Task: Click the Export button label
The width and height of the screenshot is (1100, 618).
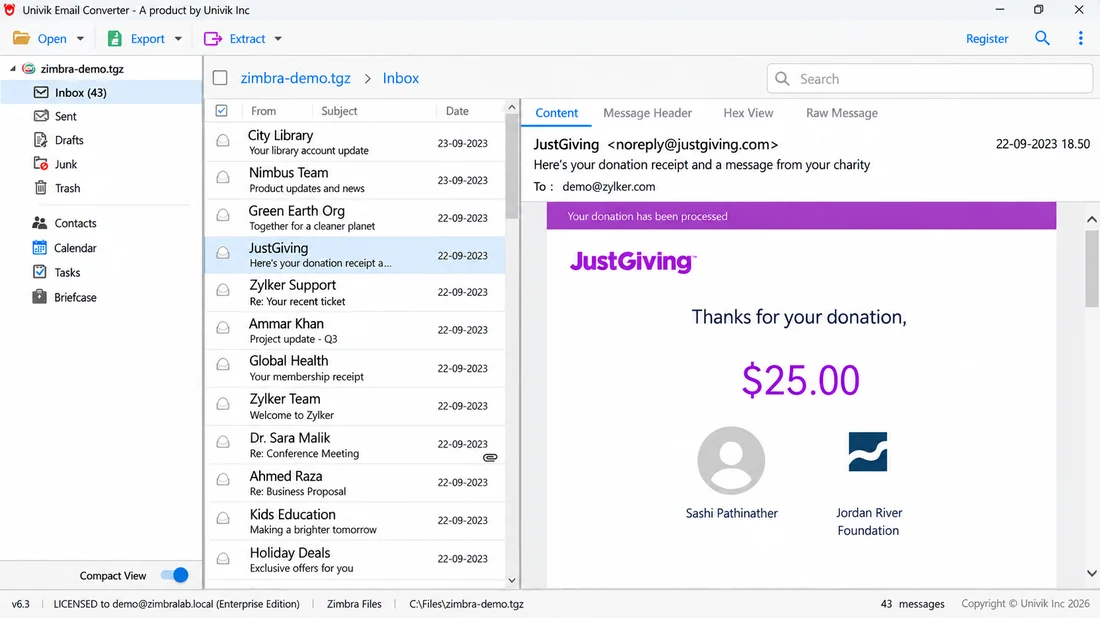Action: tap(147, 39)
